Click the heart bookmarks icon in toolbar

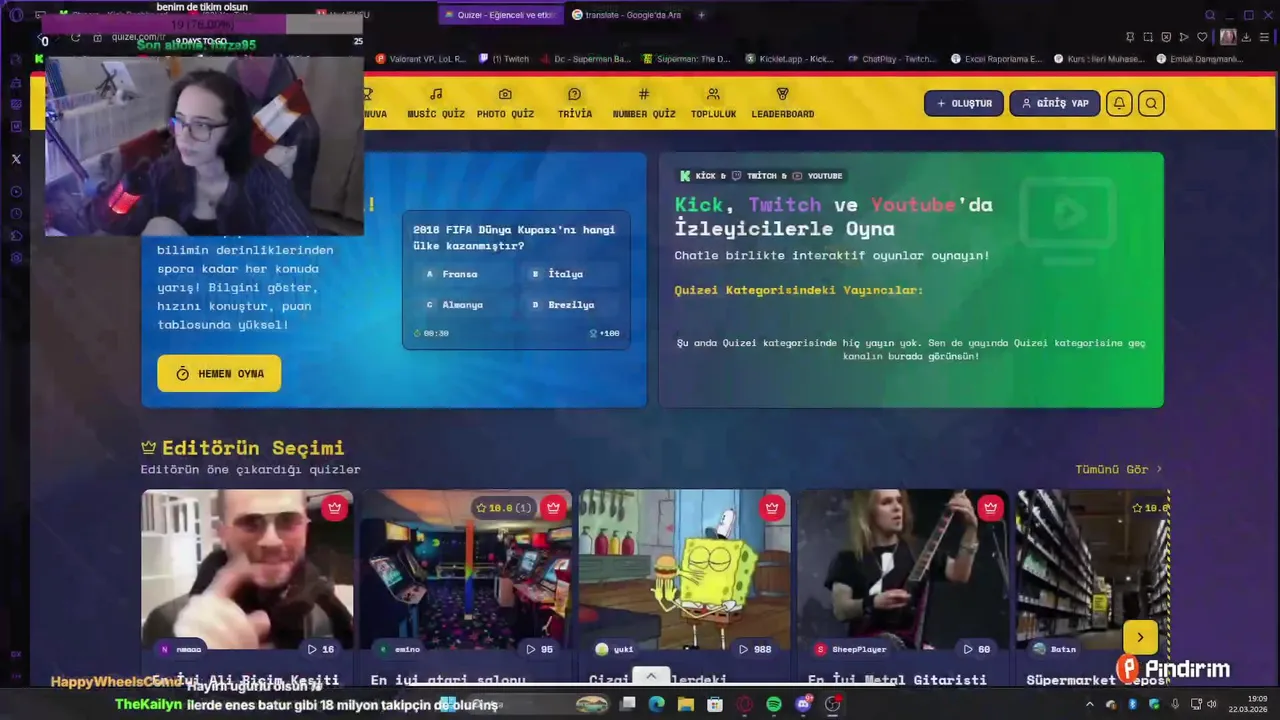(1203, 37)
